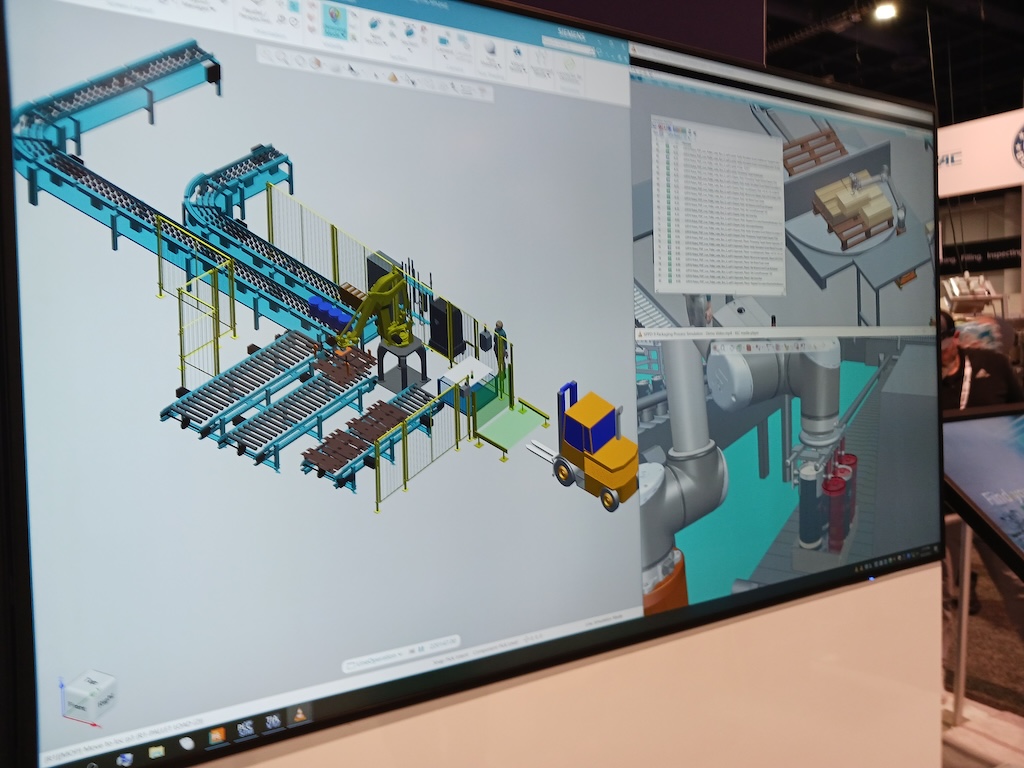Open the selection filter dropdown at viewport bottom
Screen dimensions: 1024x768
pyautogui.click(x=375, y=658)
